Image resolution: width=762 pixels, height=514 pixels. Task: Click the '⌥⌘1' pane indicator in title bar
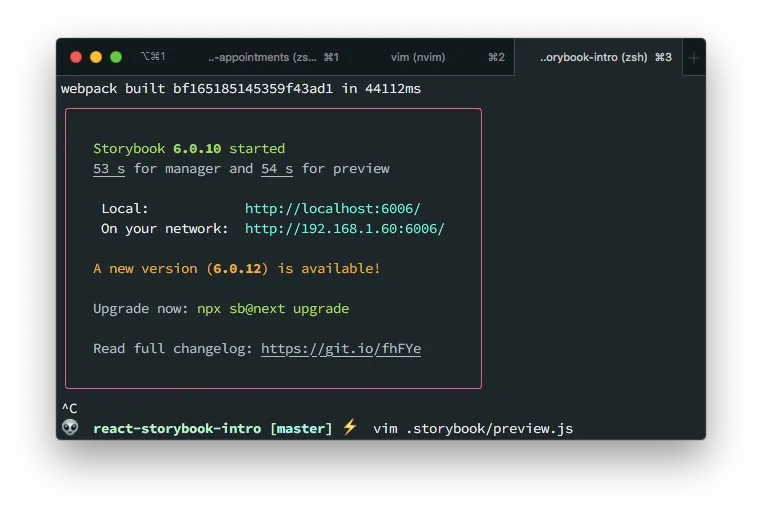coord(153,56)
